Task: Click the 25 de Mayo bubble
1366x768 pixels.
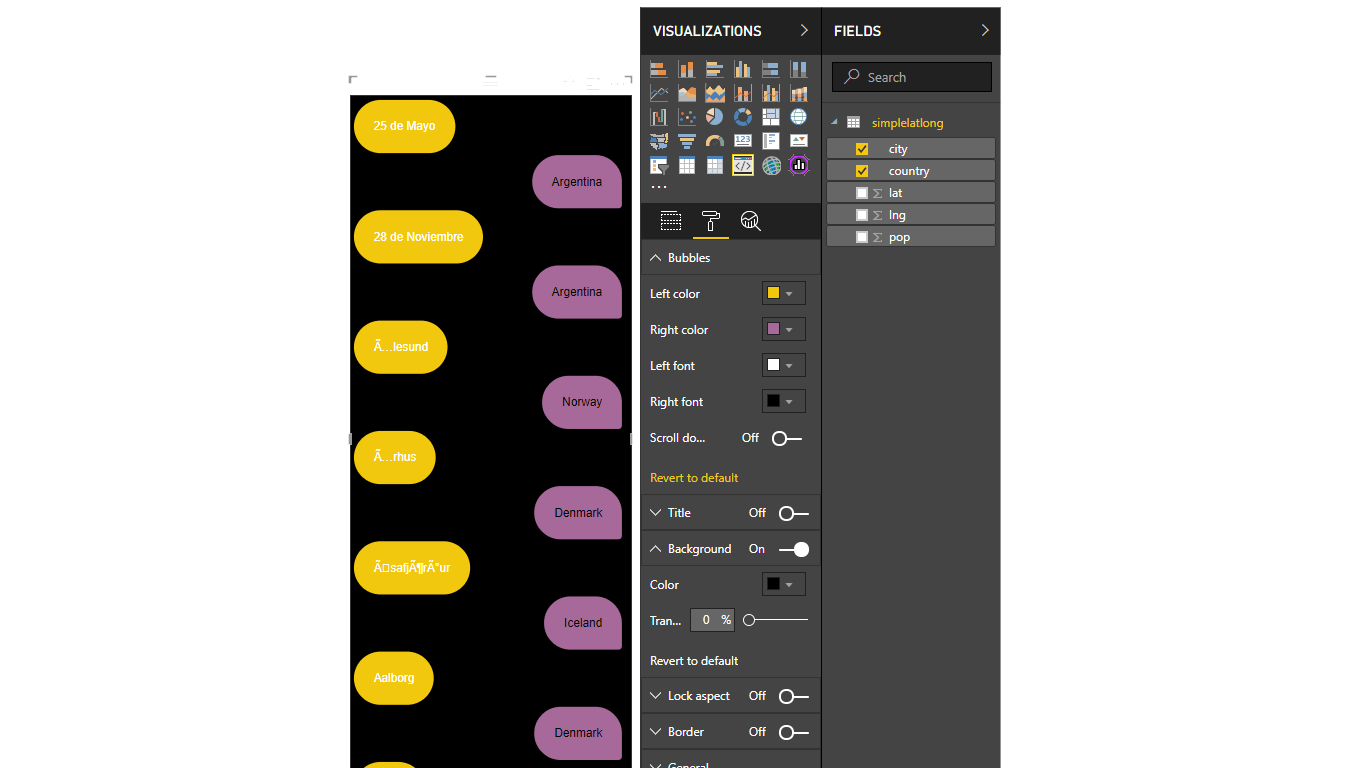Action: coord(405,127)
